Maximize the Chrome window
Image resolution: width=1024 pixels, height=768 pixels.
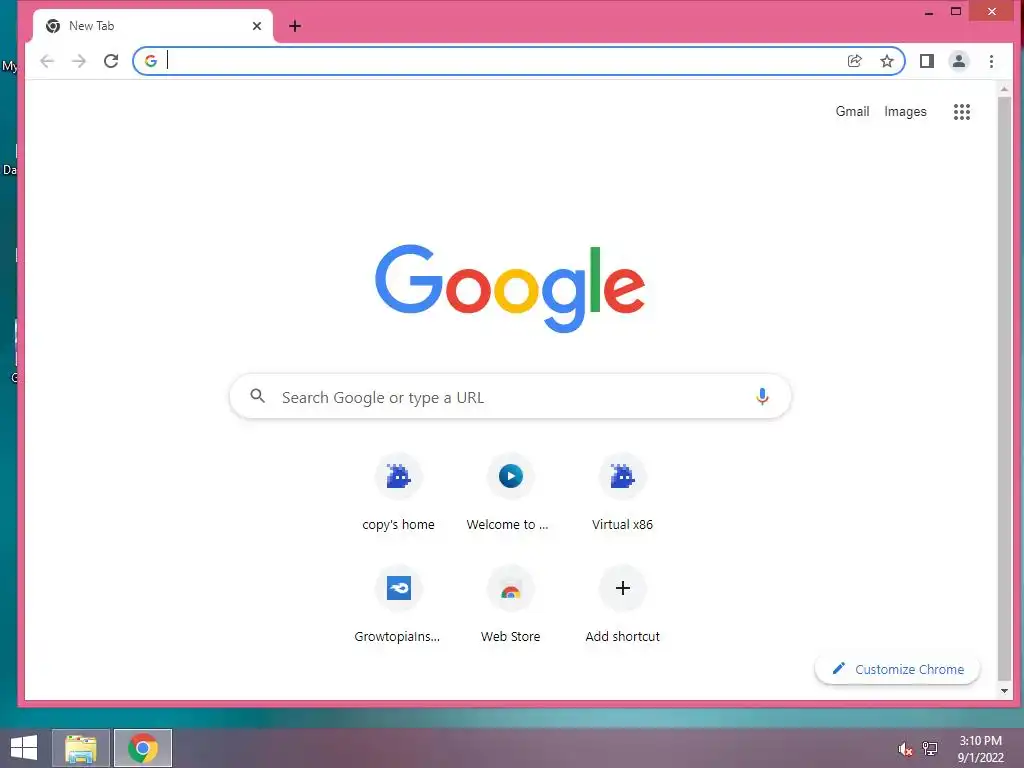956,12
